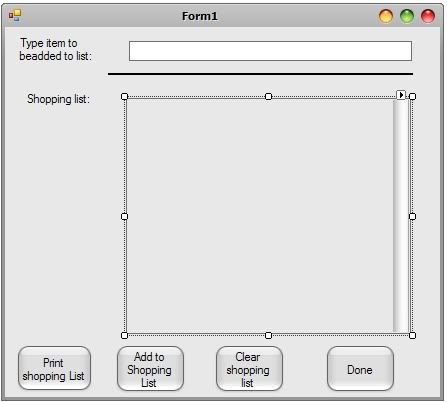Click the red close button in the title bar
The width and height of the screenshot is (447, 402).
click(x=428, y=16)
